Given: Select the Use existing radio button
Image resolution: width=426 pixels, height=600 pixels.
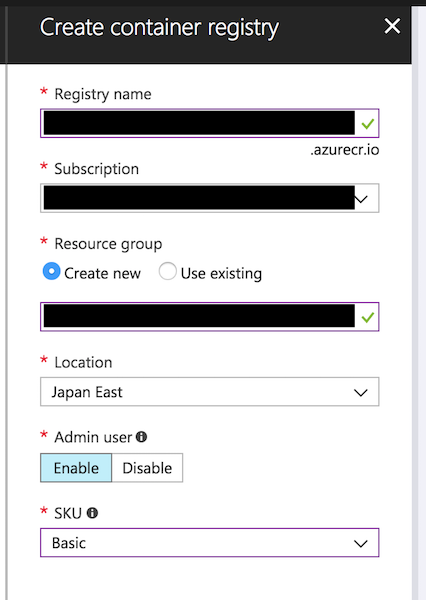Looking at the screenshot, I should pyautogui.click(x=168, y=271).
